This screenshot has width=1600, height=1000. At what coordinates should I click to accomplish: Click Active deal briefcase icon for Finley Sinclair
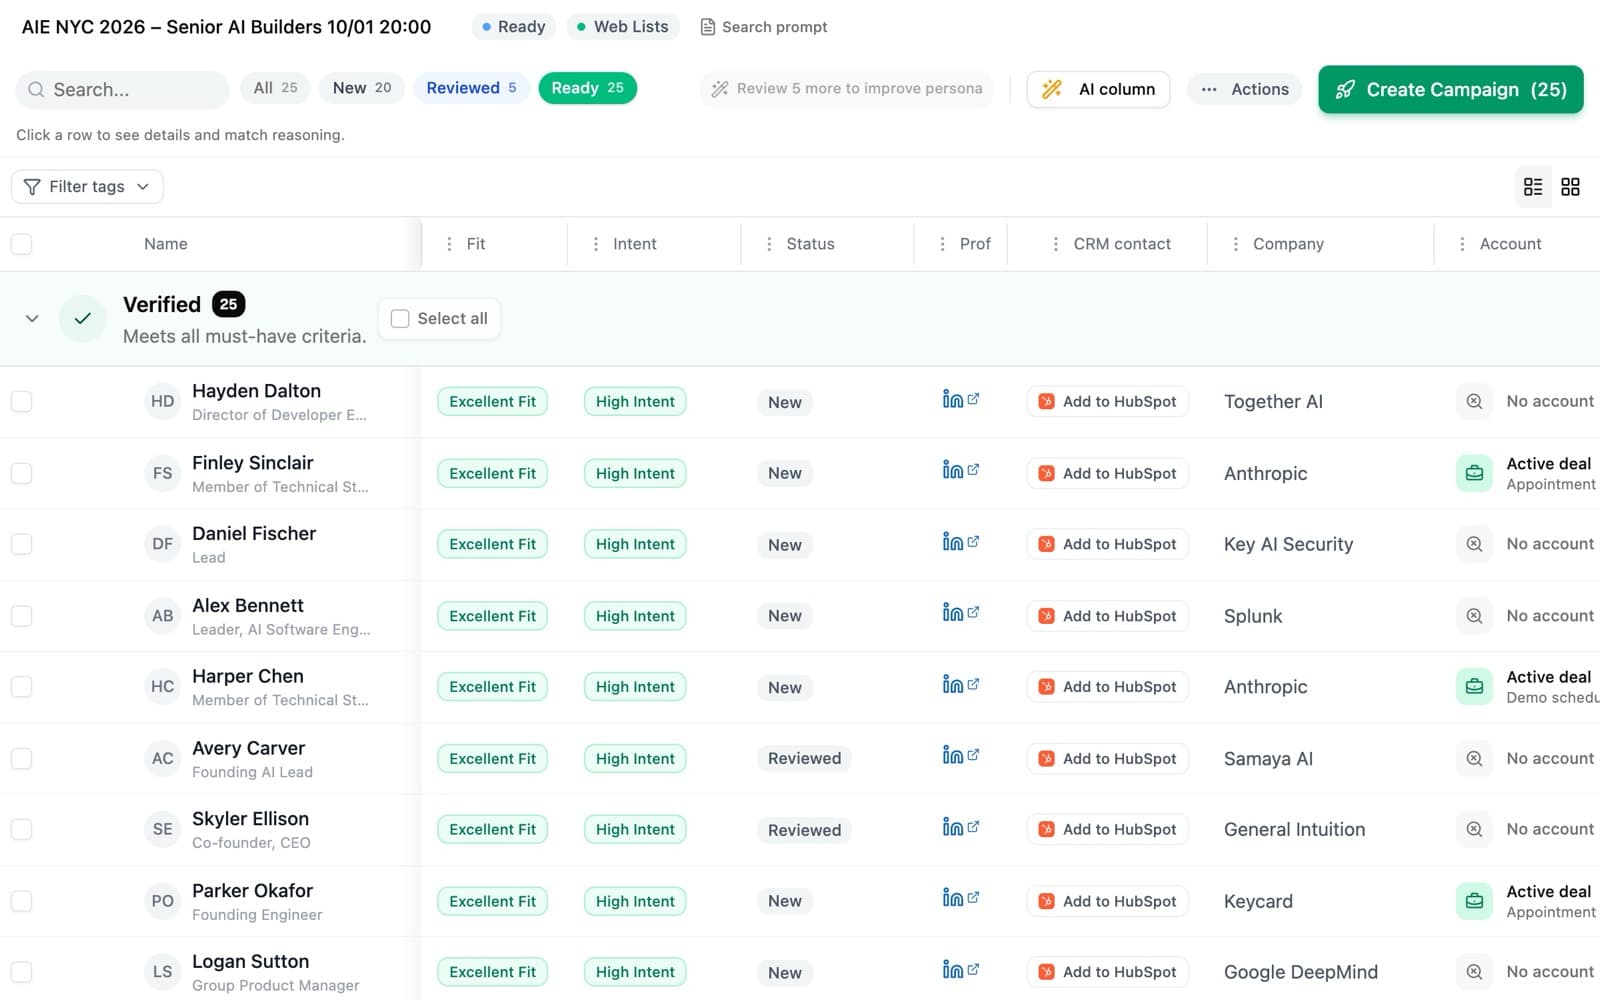(x=1474, y=473)
